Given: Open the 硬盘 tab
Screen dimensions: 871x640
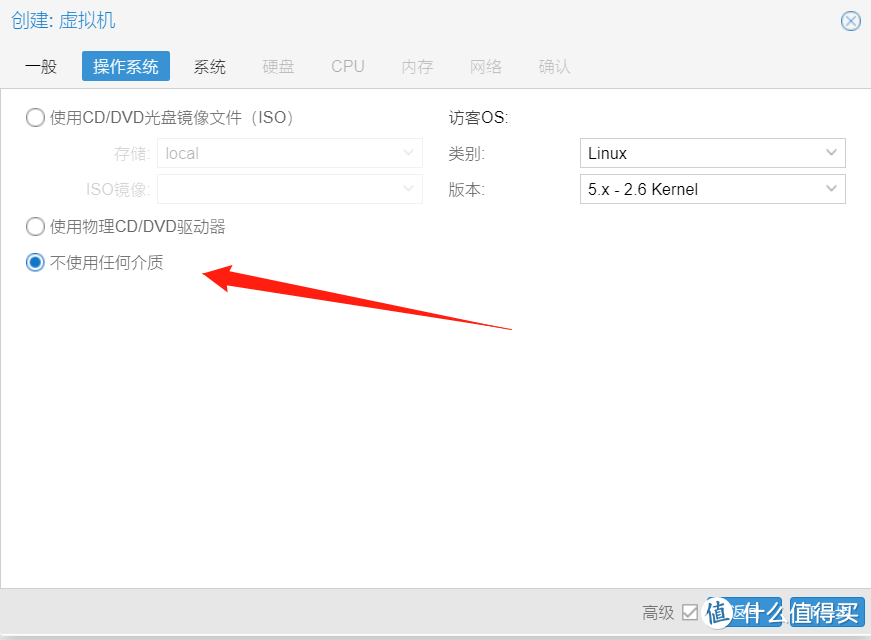Looking at the screenshot, I should click(x=278, y=66).
